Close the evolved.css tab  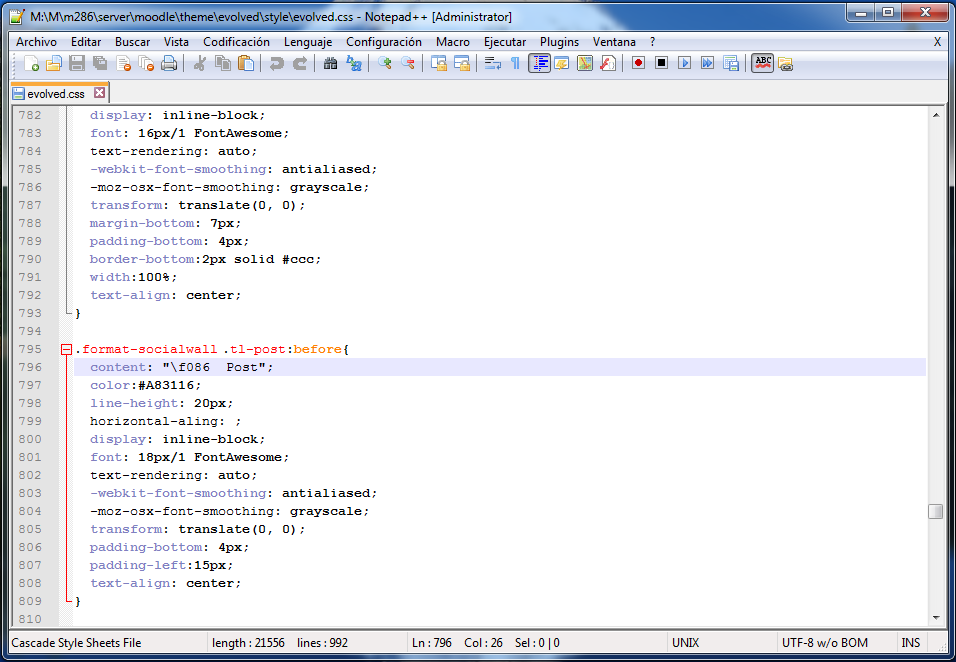pyautogui.click(x=99, y=90)
